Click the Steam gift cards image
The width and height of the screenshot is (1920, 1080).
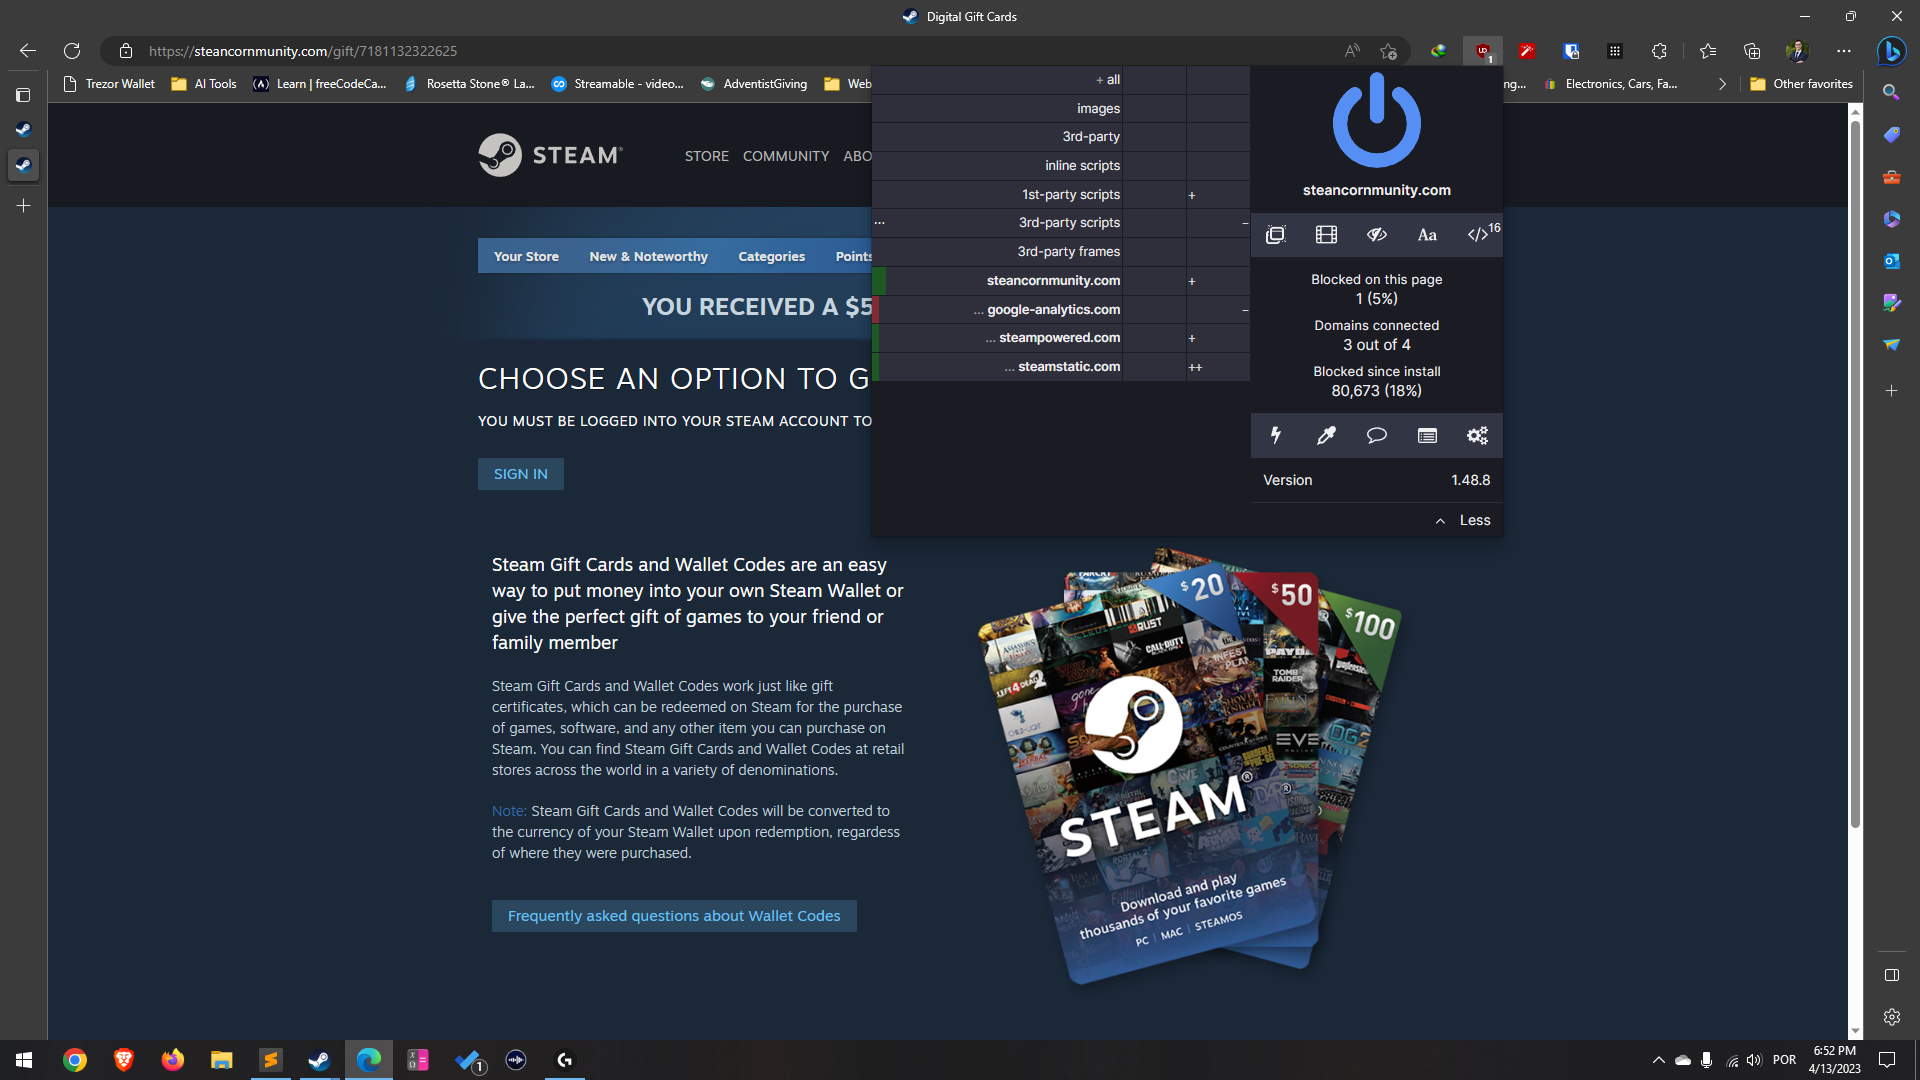(1188, 766)
